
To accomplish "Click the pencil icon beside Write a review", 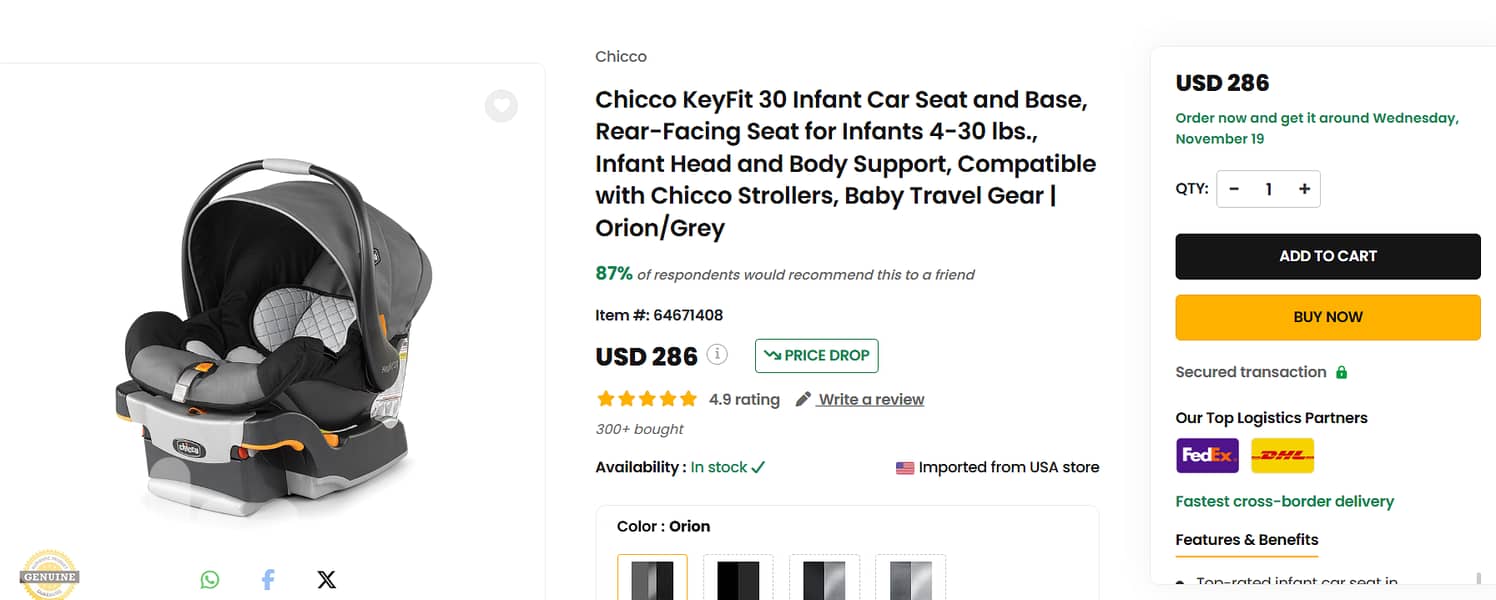I will [x=803, y=398].
